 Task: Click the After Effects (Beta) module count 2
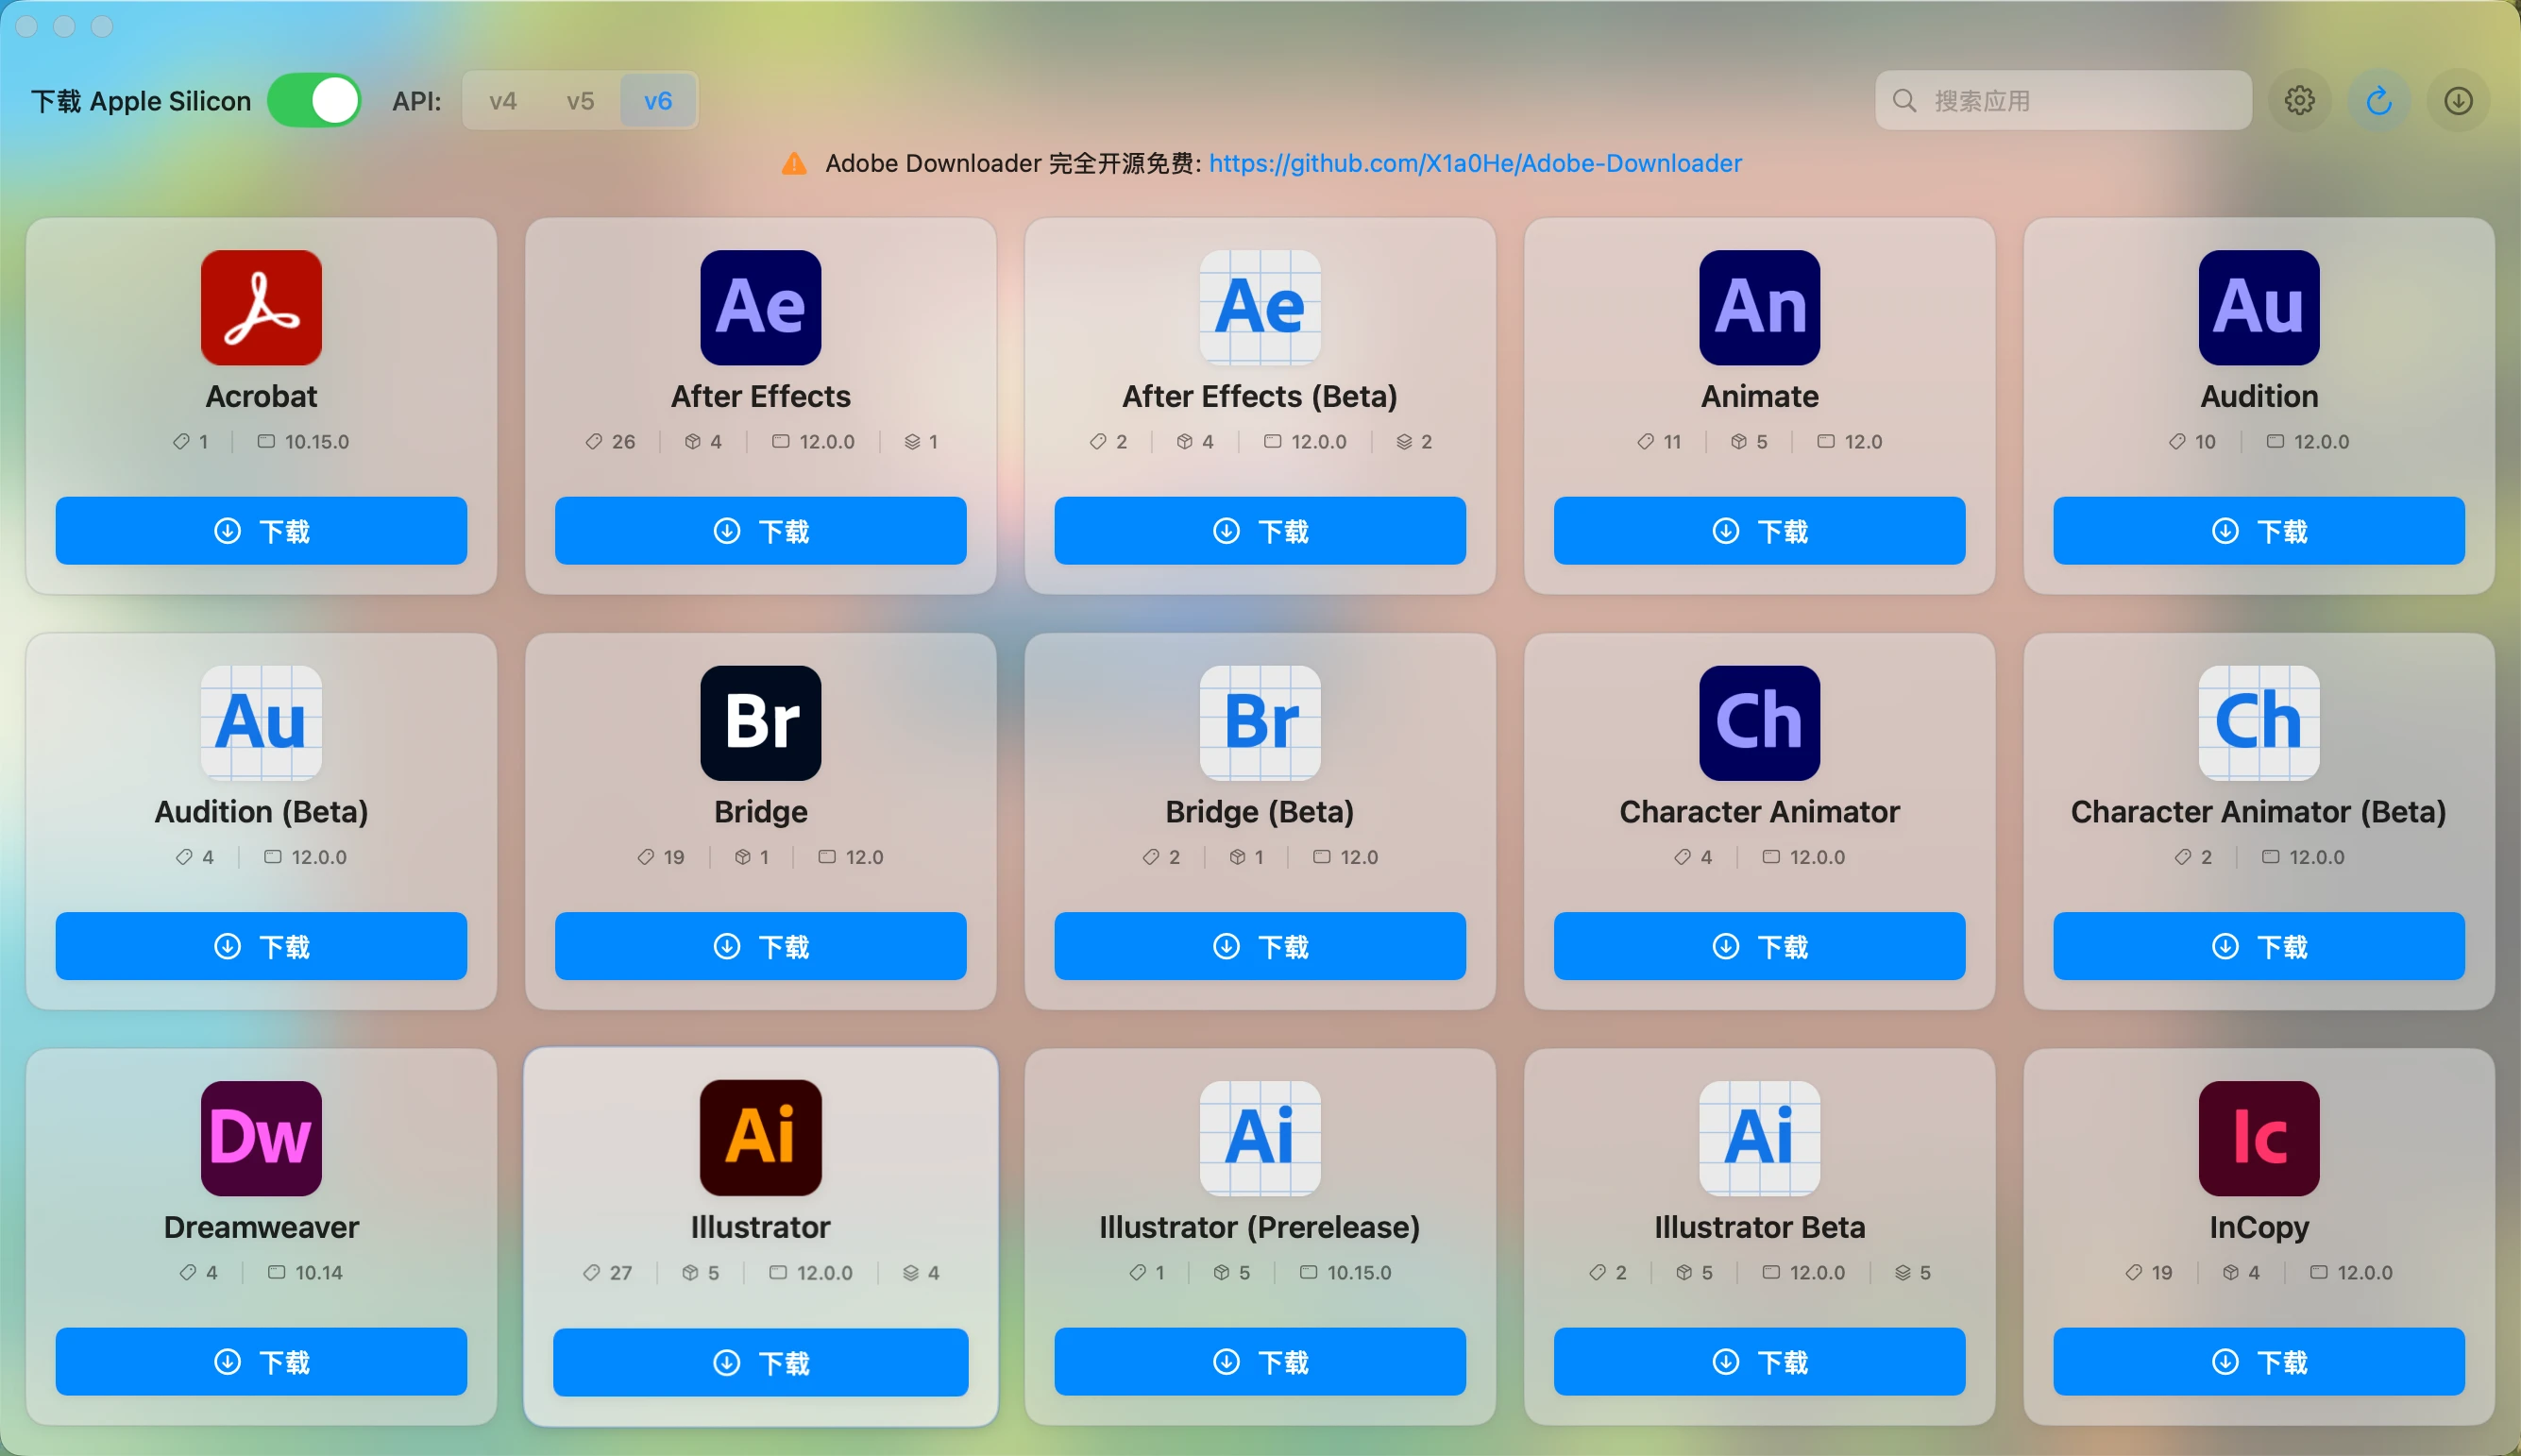pos(1414,441)
